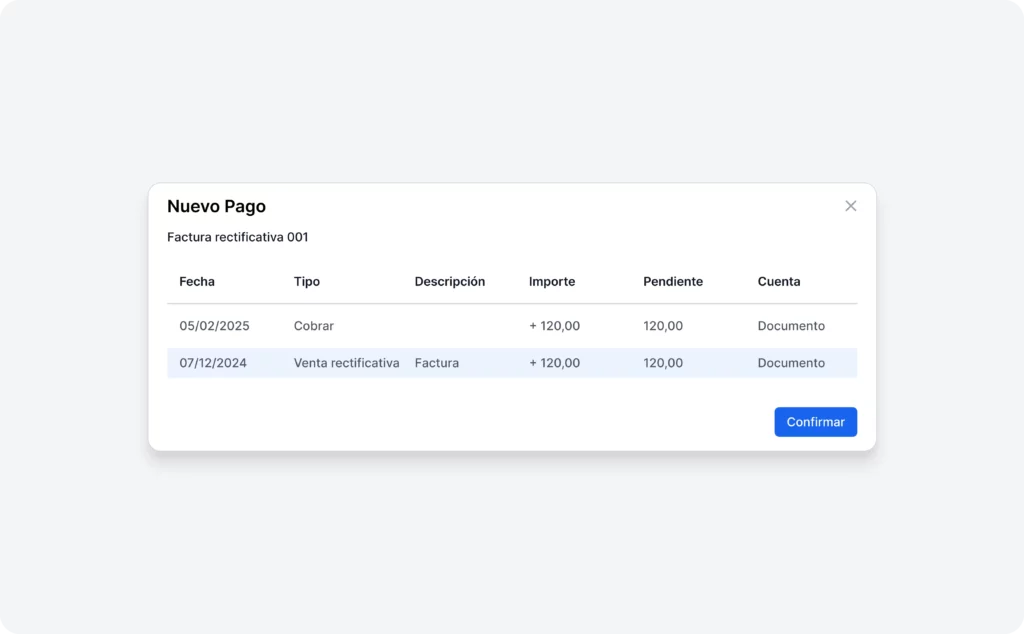Viewport: 1024px width, 634px height.
Task: Click the Factura rectificativa 001 subtitle
Action: pos(238,237)
